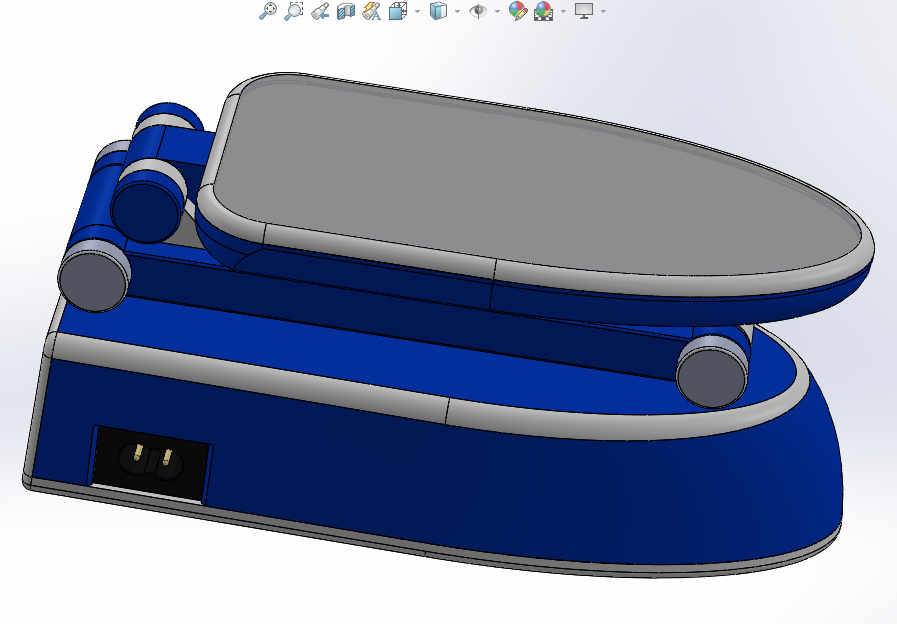The image size is (897, 624).
Task: Expand the View Settings dropdown arrow
Action: [604, 11]
